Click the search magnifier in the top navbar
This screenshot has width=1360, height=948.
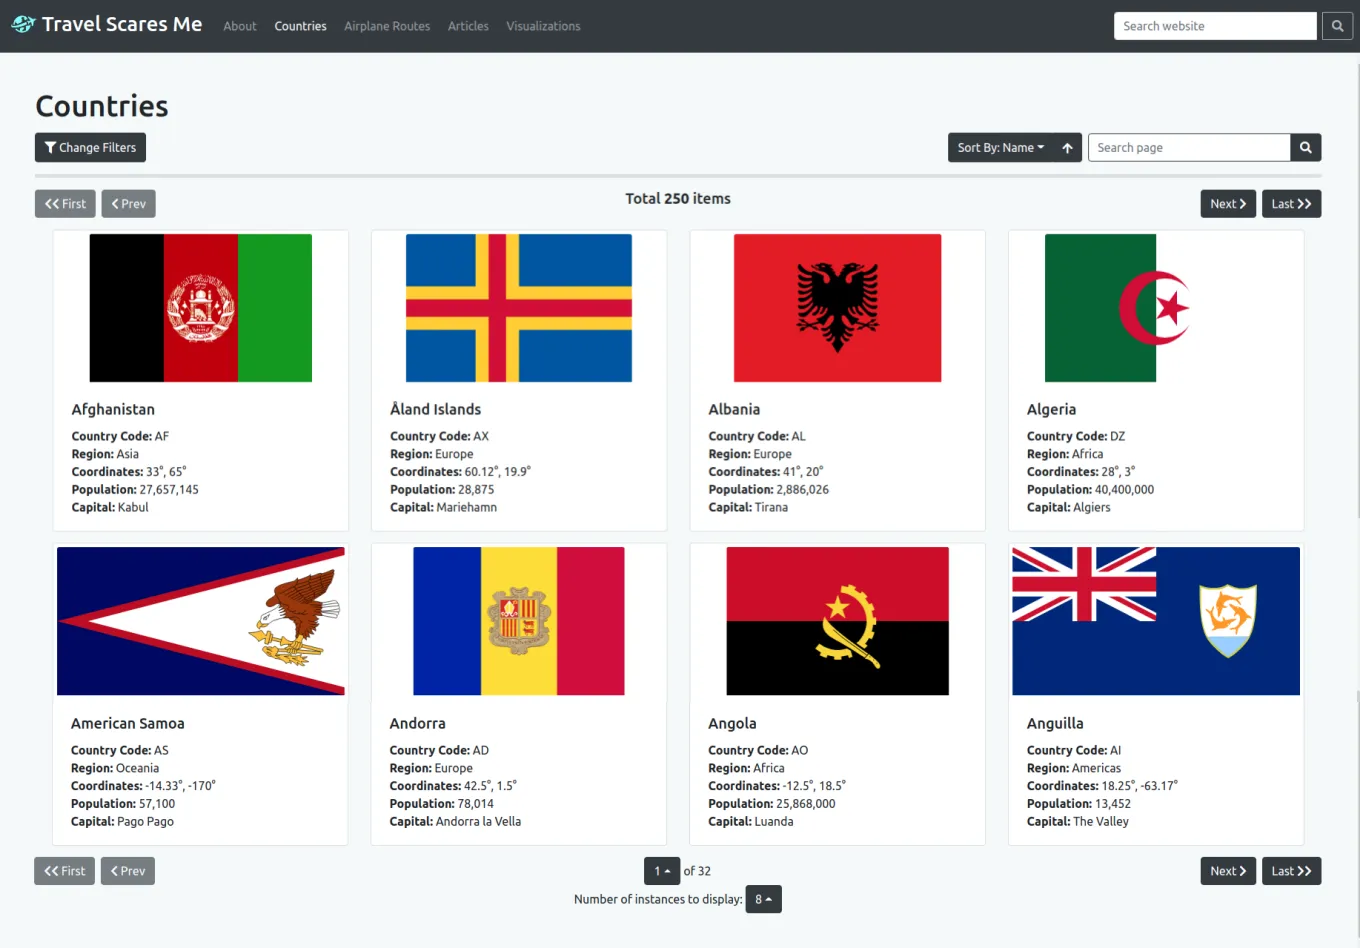[x=1337, y=25]
